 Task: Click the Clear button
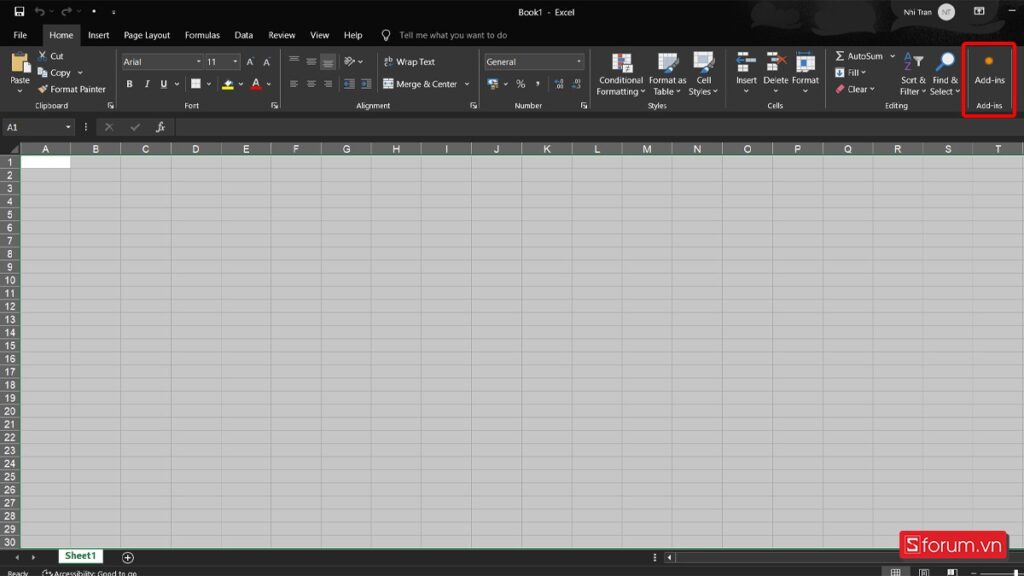(855, 89)
